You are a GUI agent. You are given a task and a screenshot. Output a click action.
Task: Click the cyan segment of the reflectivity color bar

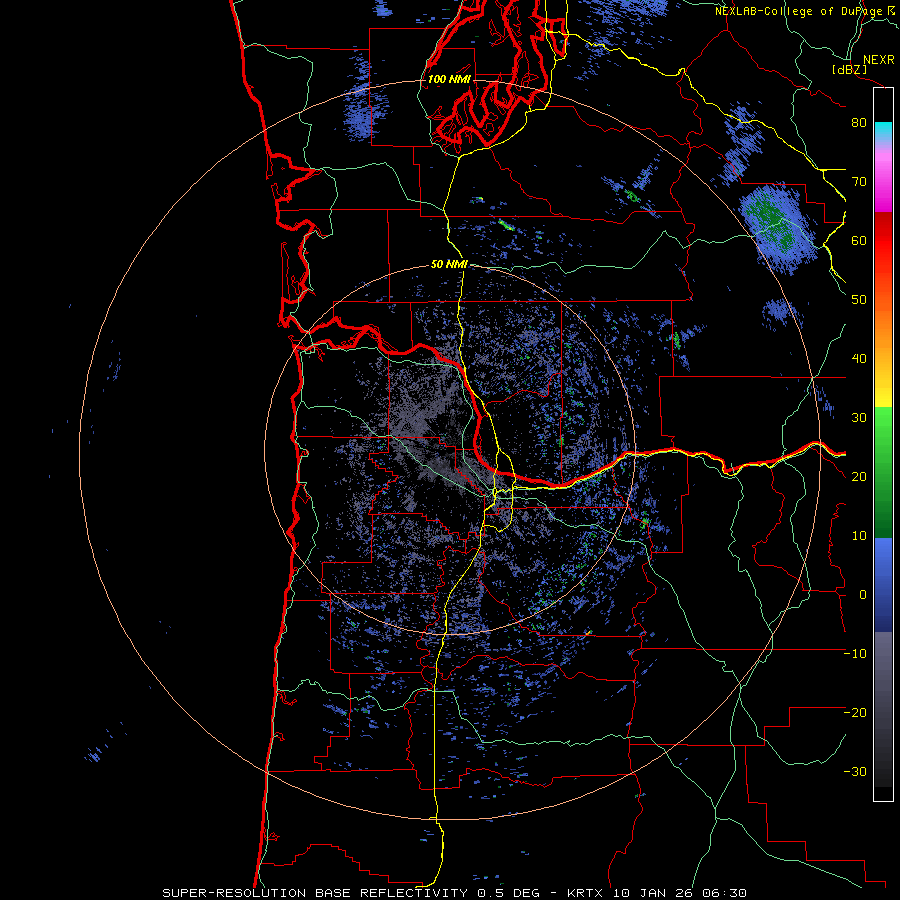pos(883,131)
